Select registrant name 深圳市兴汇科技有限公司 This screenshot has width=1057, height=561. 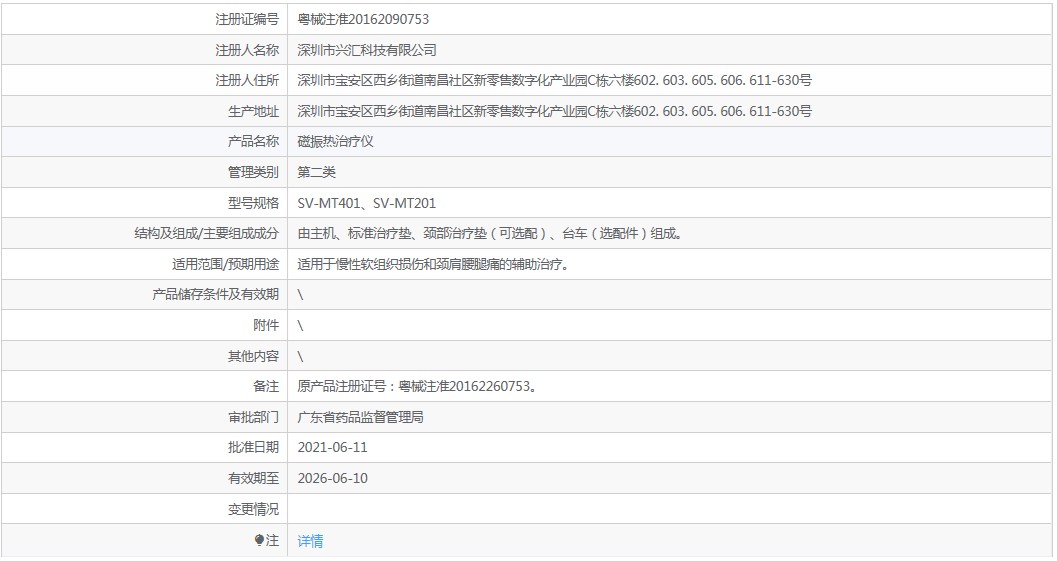367,50
